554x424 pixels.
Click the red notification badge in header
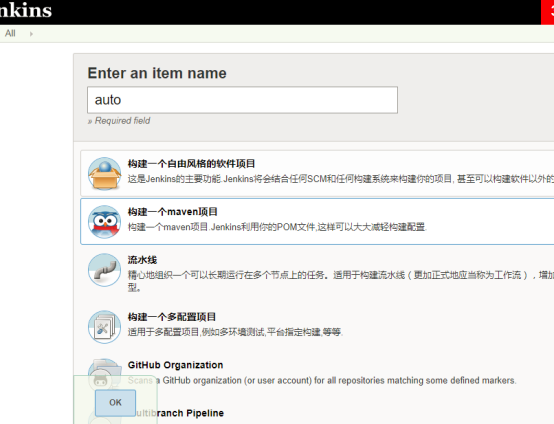547,12
